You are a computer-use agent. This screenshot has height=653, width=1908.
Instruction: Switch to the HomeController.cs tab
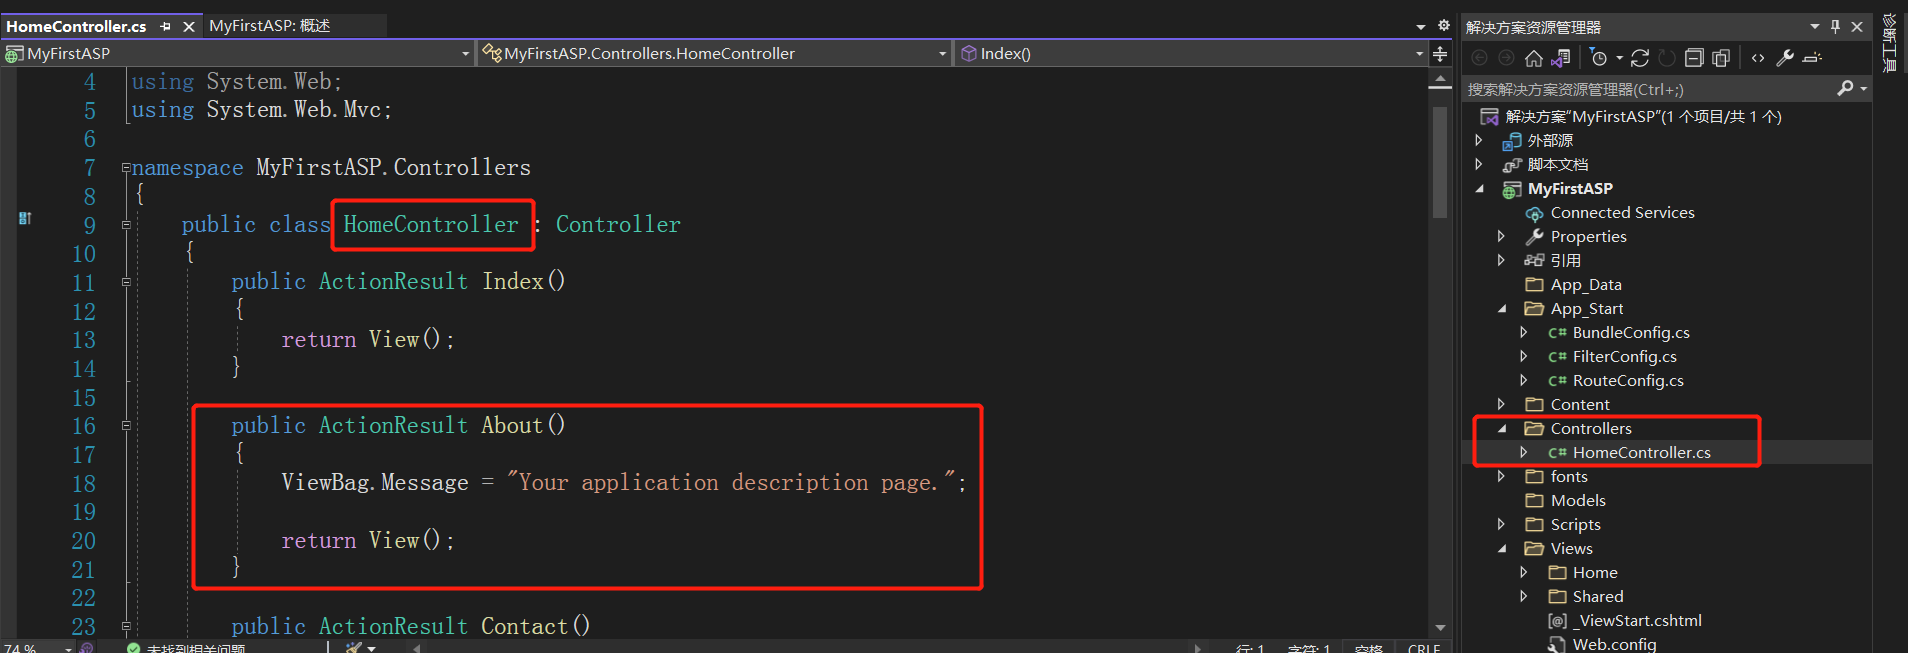(x=76, y=26)
